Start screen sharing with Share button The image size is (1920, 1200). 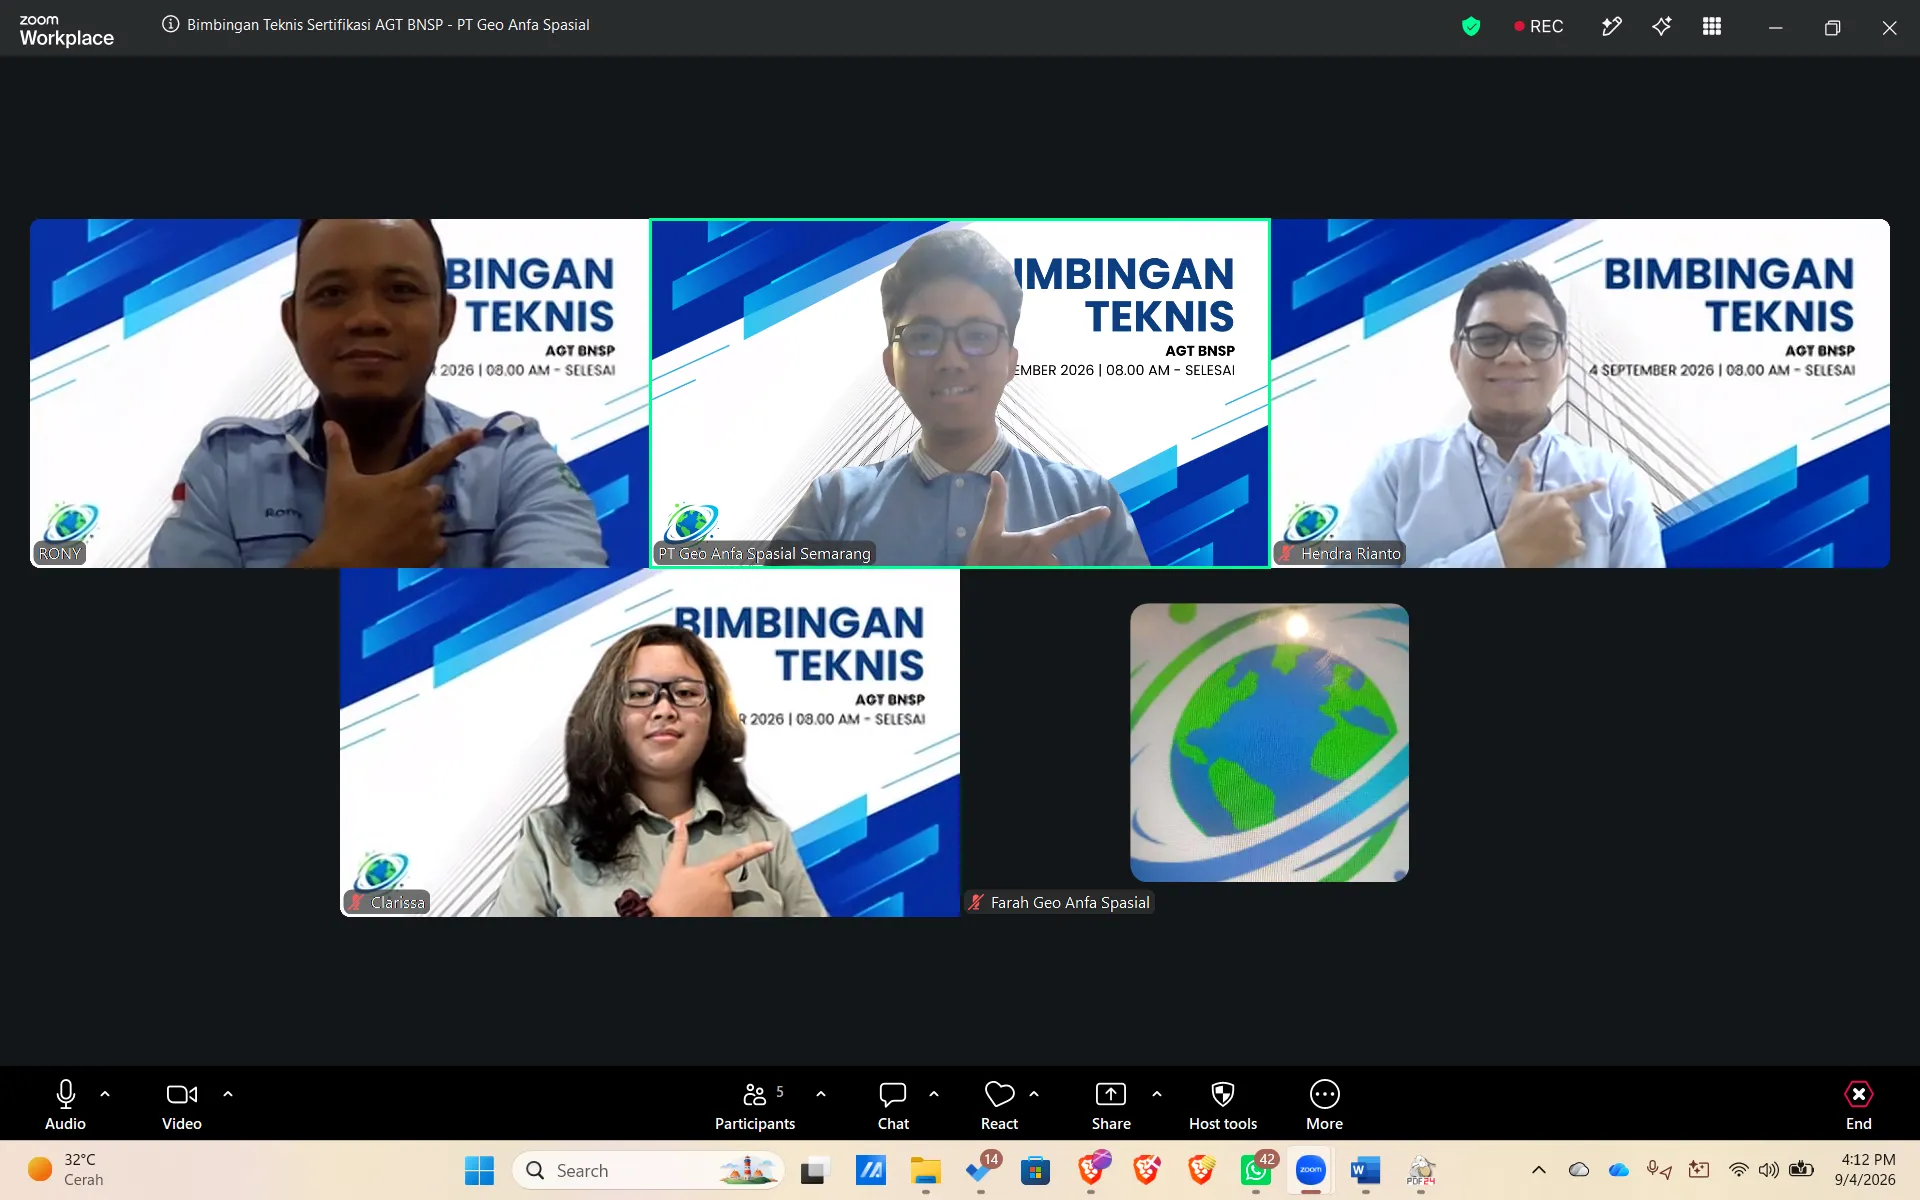click(x=1111, y=1105)
